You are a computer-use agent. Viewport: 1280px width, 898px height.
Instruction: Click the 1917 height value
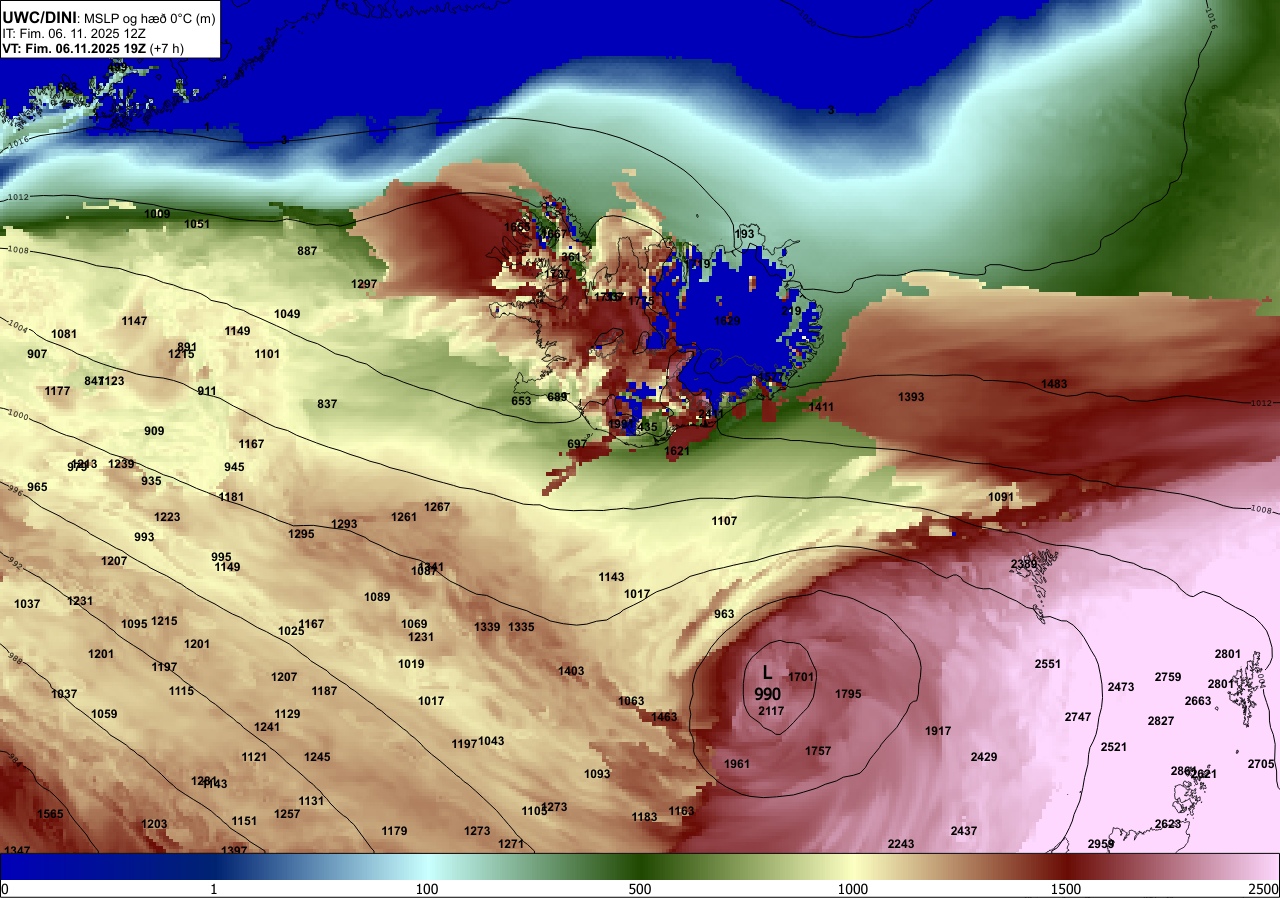pyautogui.click(x=938, y=732)
